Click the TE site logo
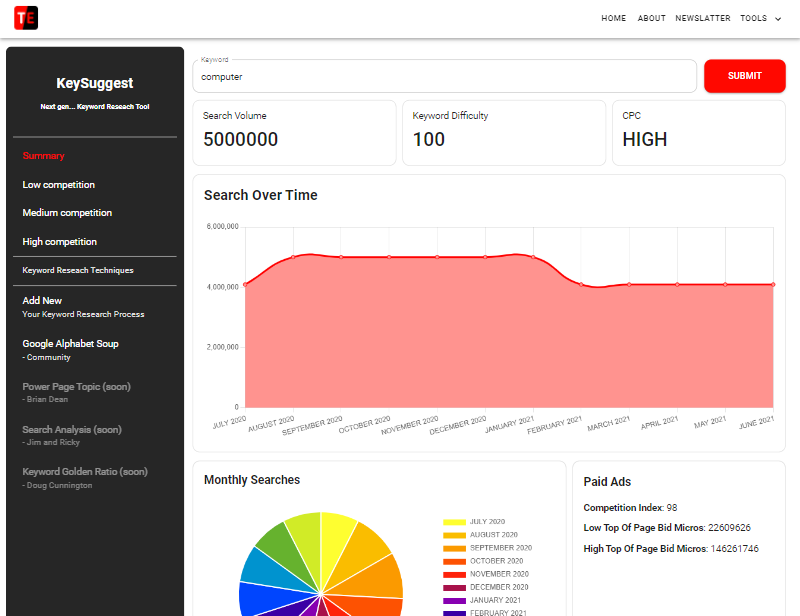800x616 pixels. [x=26, y=18]
